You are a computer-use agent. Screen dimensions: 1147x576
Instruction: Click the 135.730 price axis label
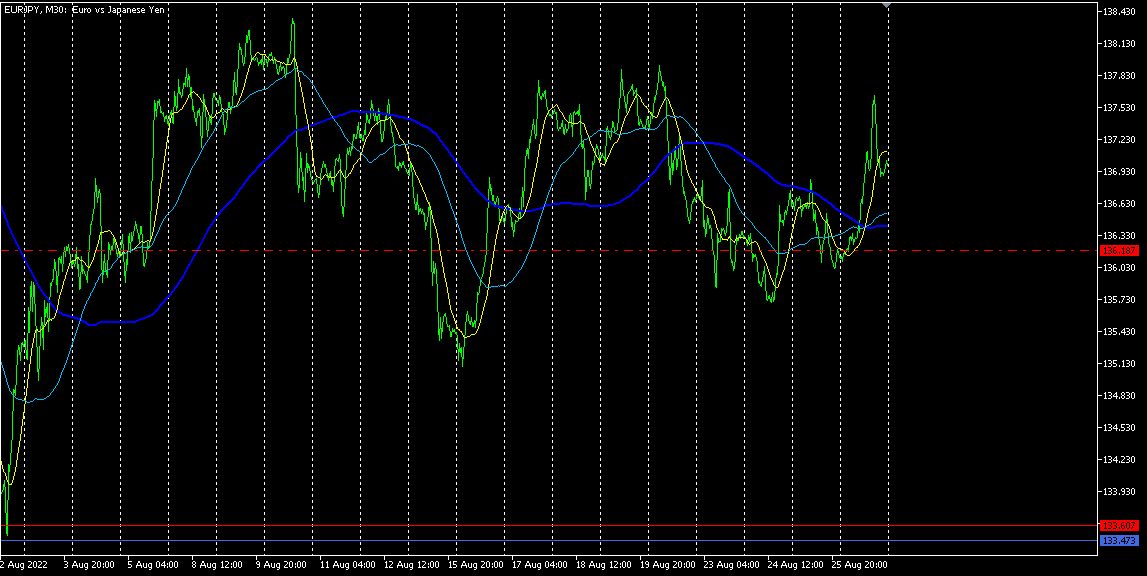[x=1119, y=299]
